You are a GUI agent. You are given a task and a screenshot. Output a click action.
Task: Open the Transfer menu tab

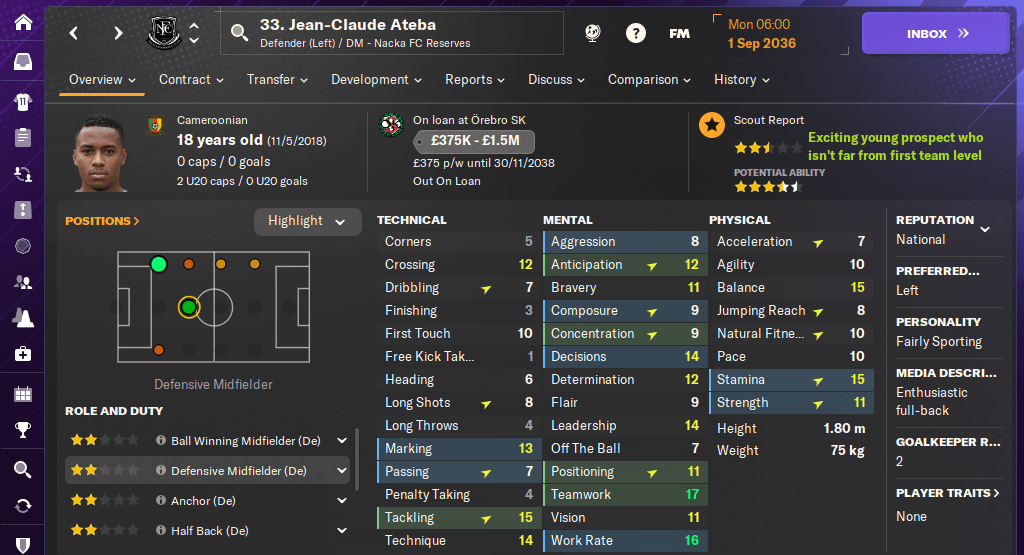(277, 80)
